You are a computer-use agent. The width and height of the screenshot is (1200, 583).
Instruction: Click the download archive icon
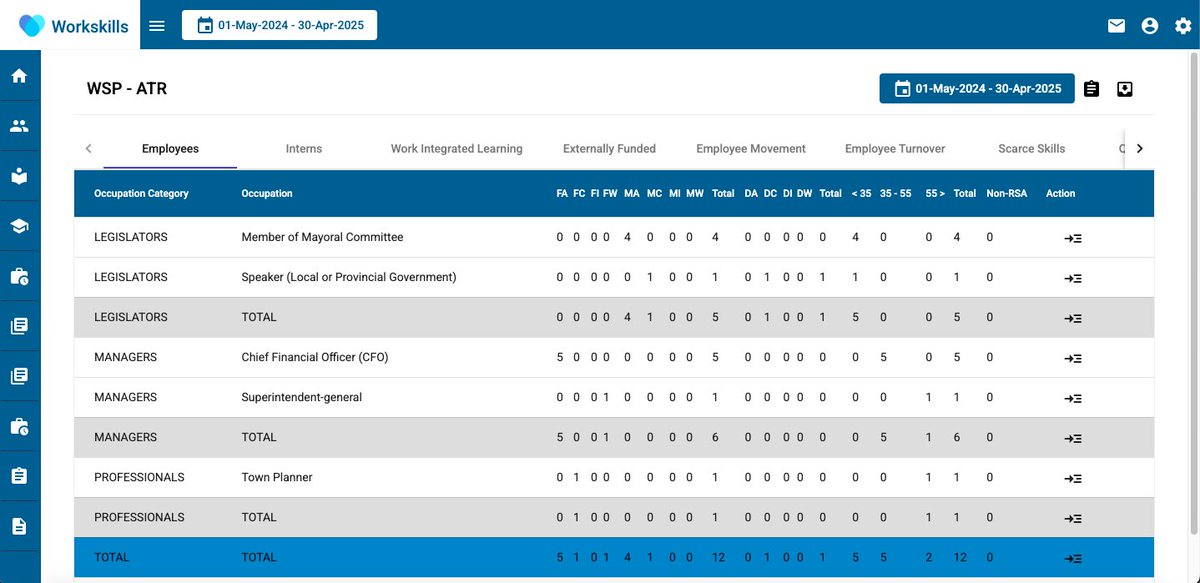click(1125, 89)
